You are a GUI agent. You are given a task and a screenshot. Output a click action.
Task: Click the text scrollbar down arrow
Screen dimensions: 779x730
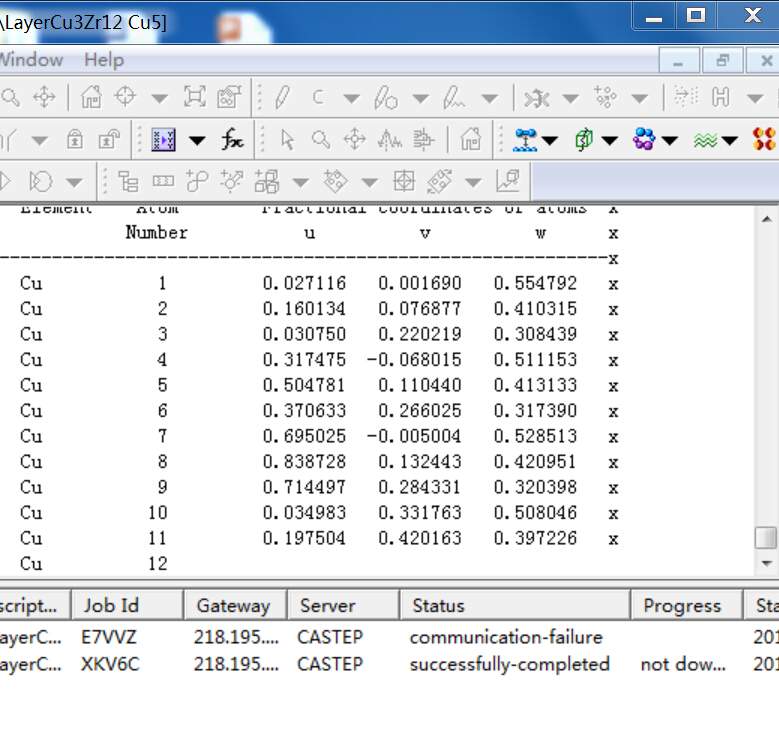tap(767, 563)
